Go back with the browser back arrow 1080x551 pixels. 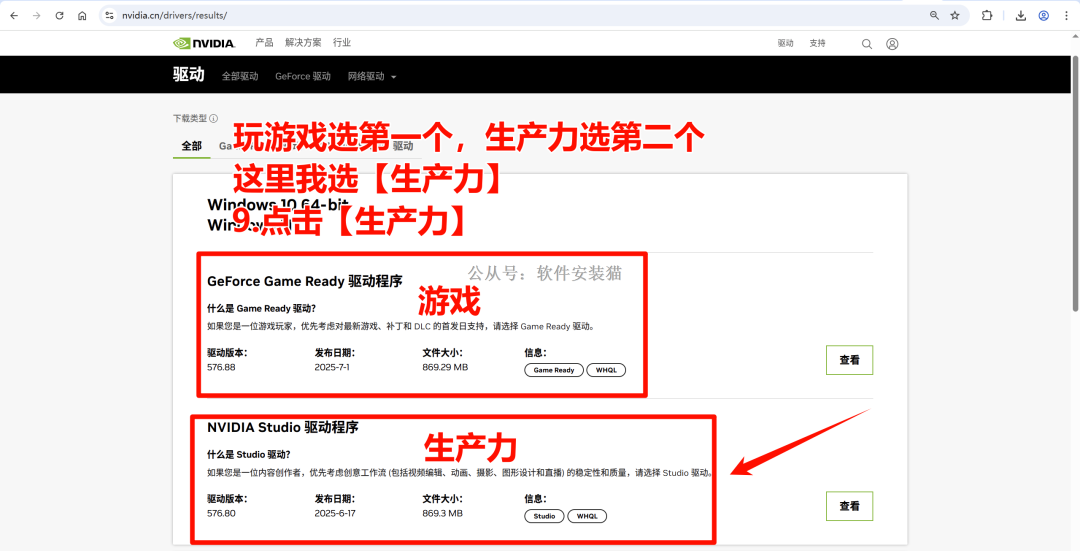(x=14, y=15)
